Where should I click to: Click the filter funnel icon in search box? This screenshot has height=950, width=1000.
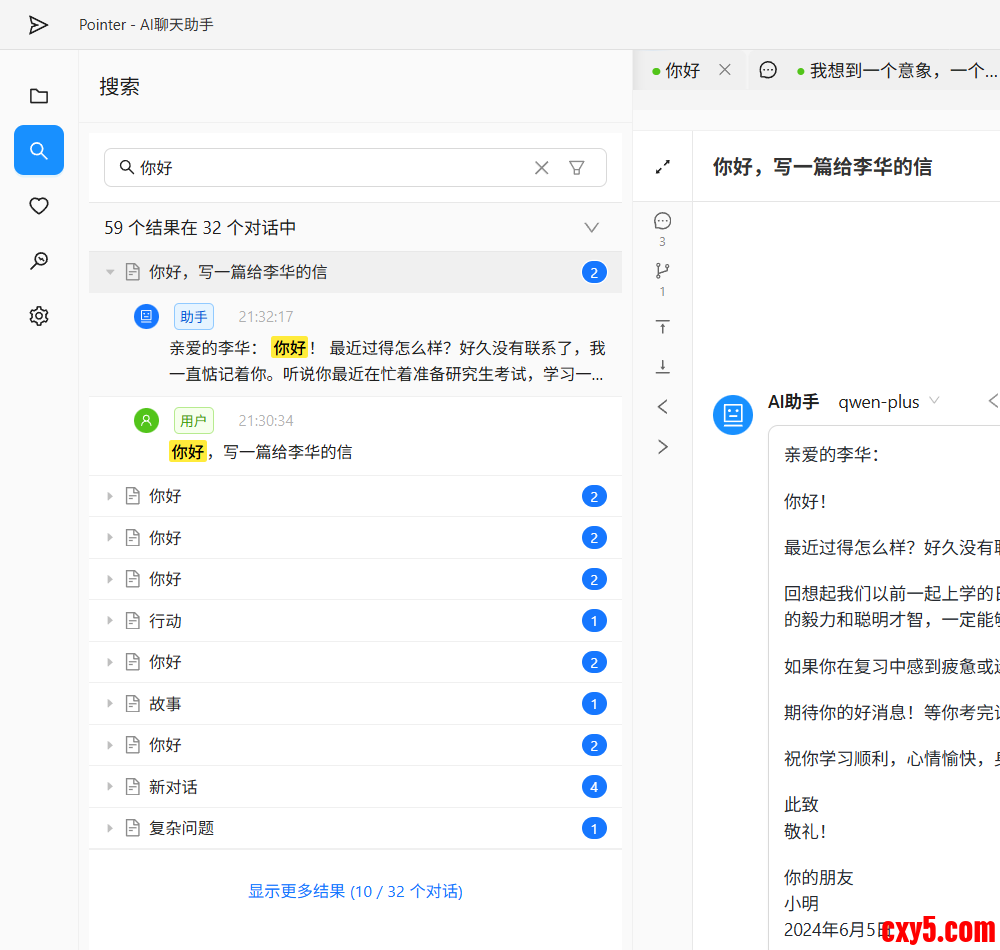coord(577,168)
